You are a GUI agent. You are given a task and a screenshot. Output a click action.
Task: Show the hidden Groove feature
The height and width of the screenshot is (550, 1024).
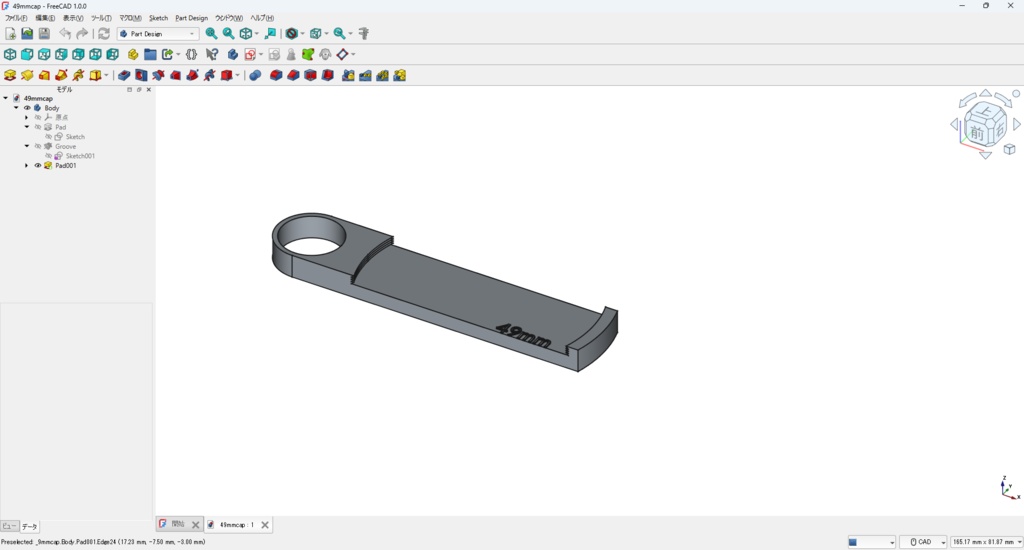tap(38, 146)
